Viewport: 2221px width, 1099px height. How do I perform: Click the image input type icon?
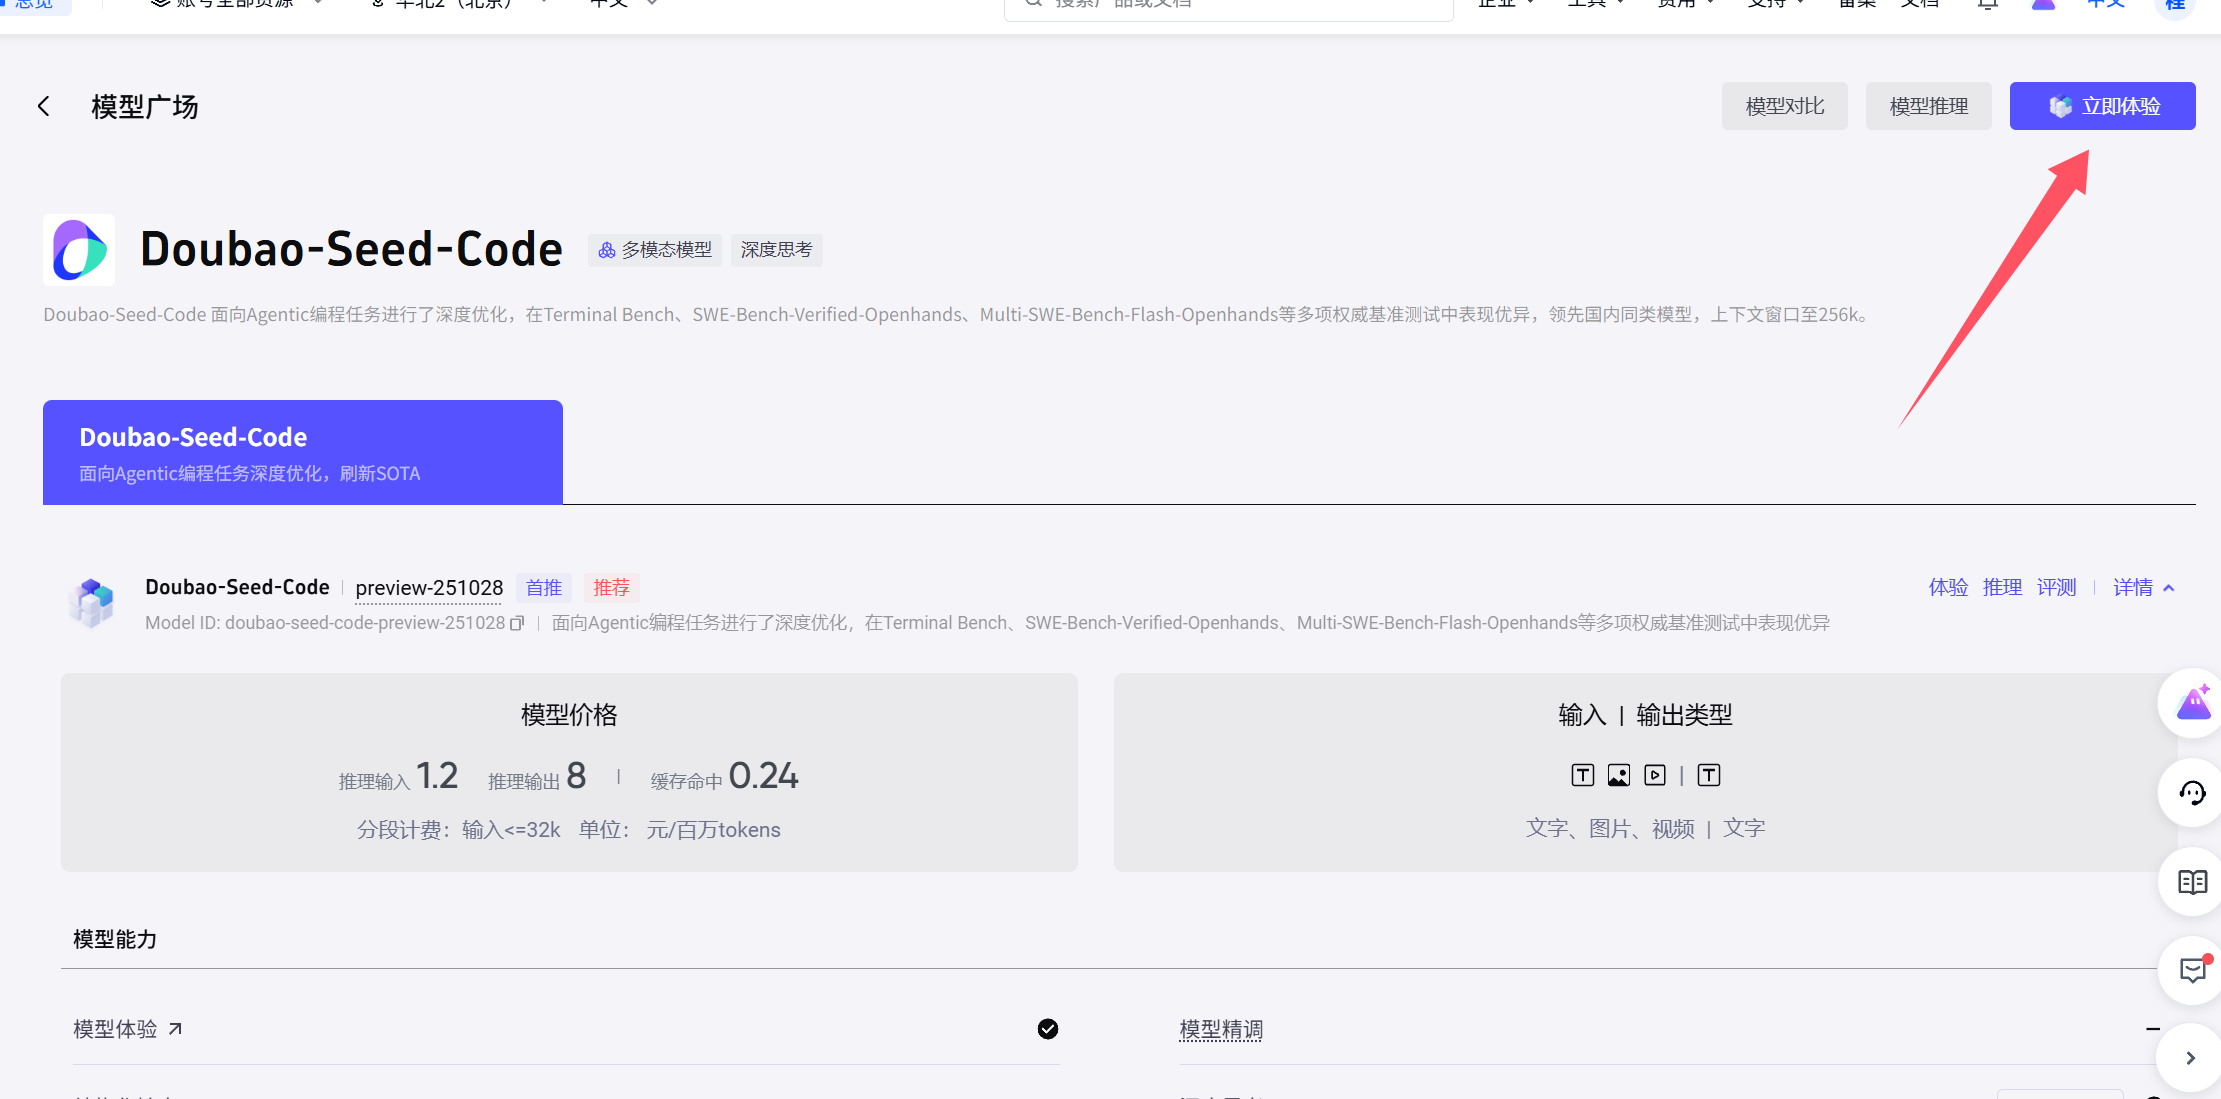1620,774
